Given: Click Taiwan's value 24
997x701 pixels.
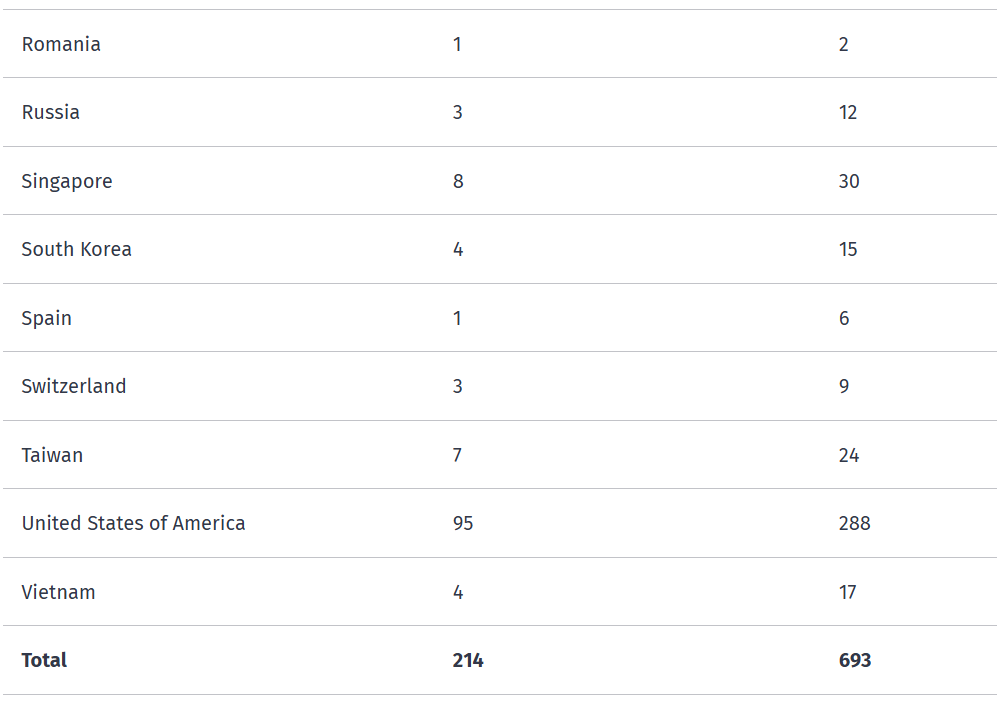Looking at the screenshot, I should 849,455.
